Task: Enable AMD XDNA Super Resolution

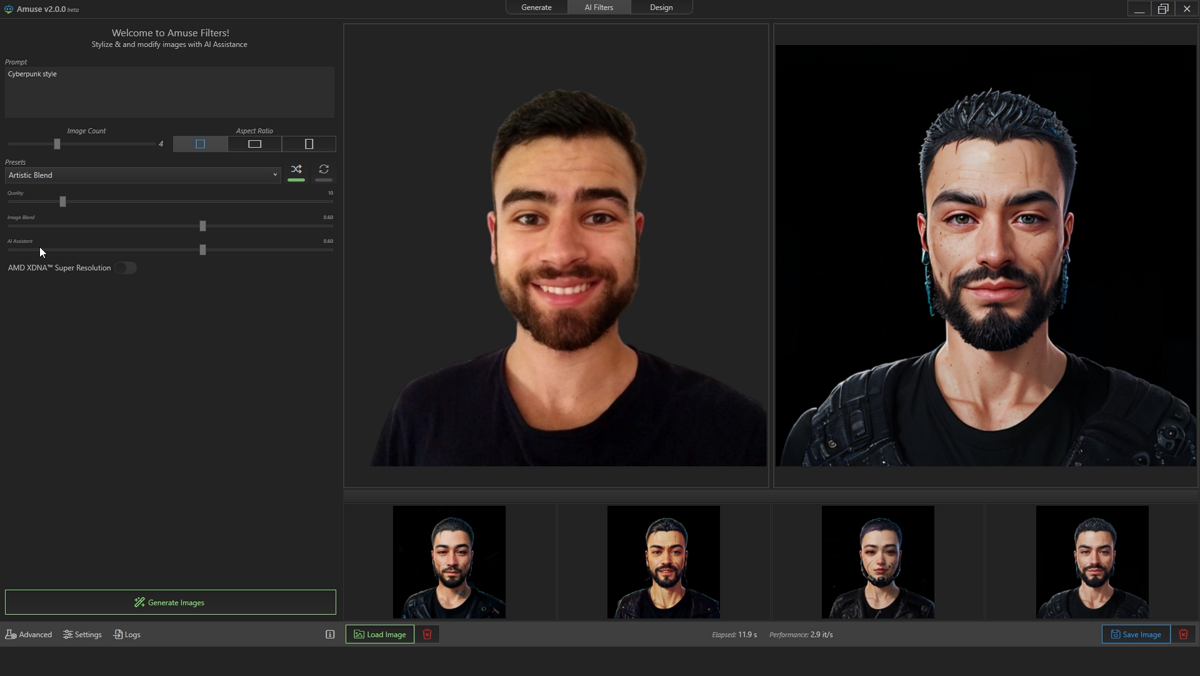Action: [x=125, y=268]
